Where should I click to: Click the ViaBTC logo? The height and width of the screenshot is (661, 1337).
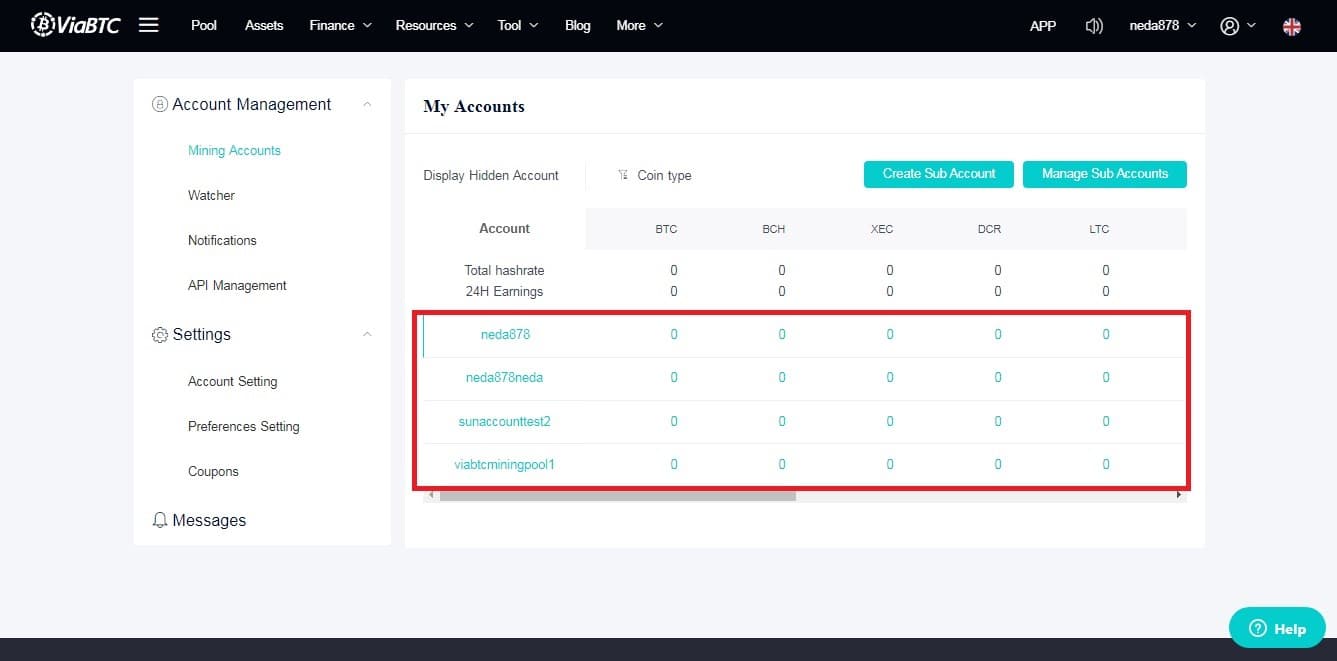coord(75,25)
